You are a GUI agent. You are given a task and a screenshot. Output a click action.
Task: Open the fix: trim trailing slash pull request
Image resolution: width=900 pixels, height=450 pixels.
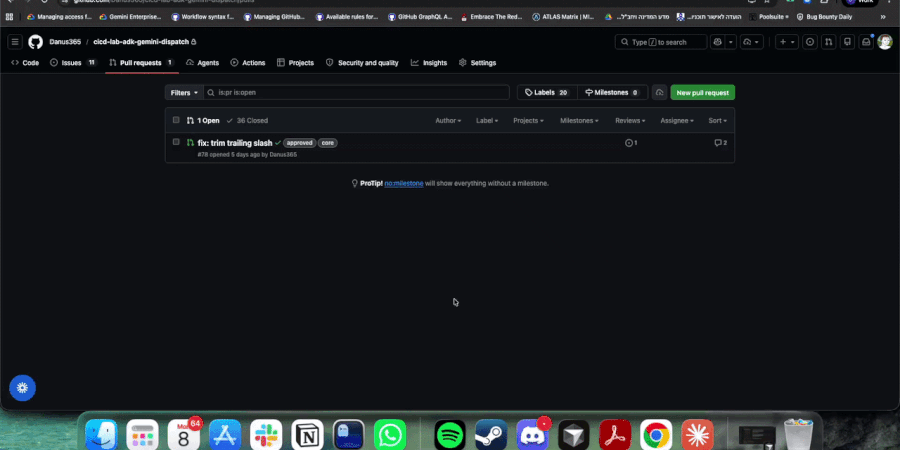(235, 143)
